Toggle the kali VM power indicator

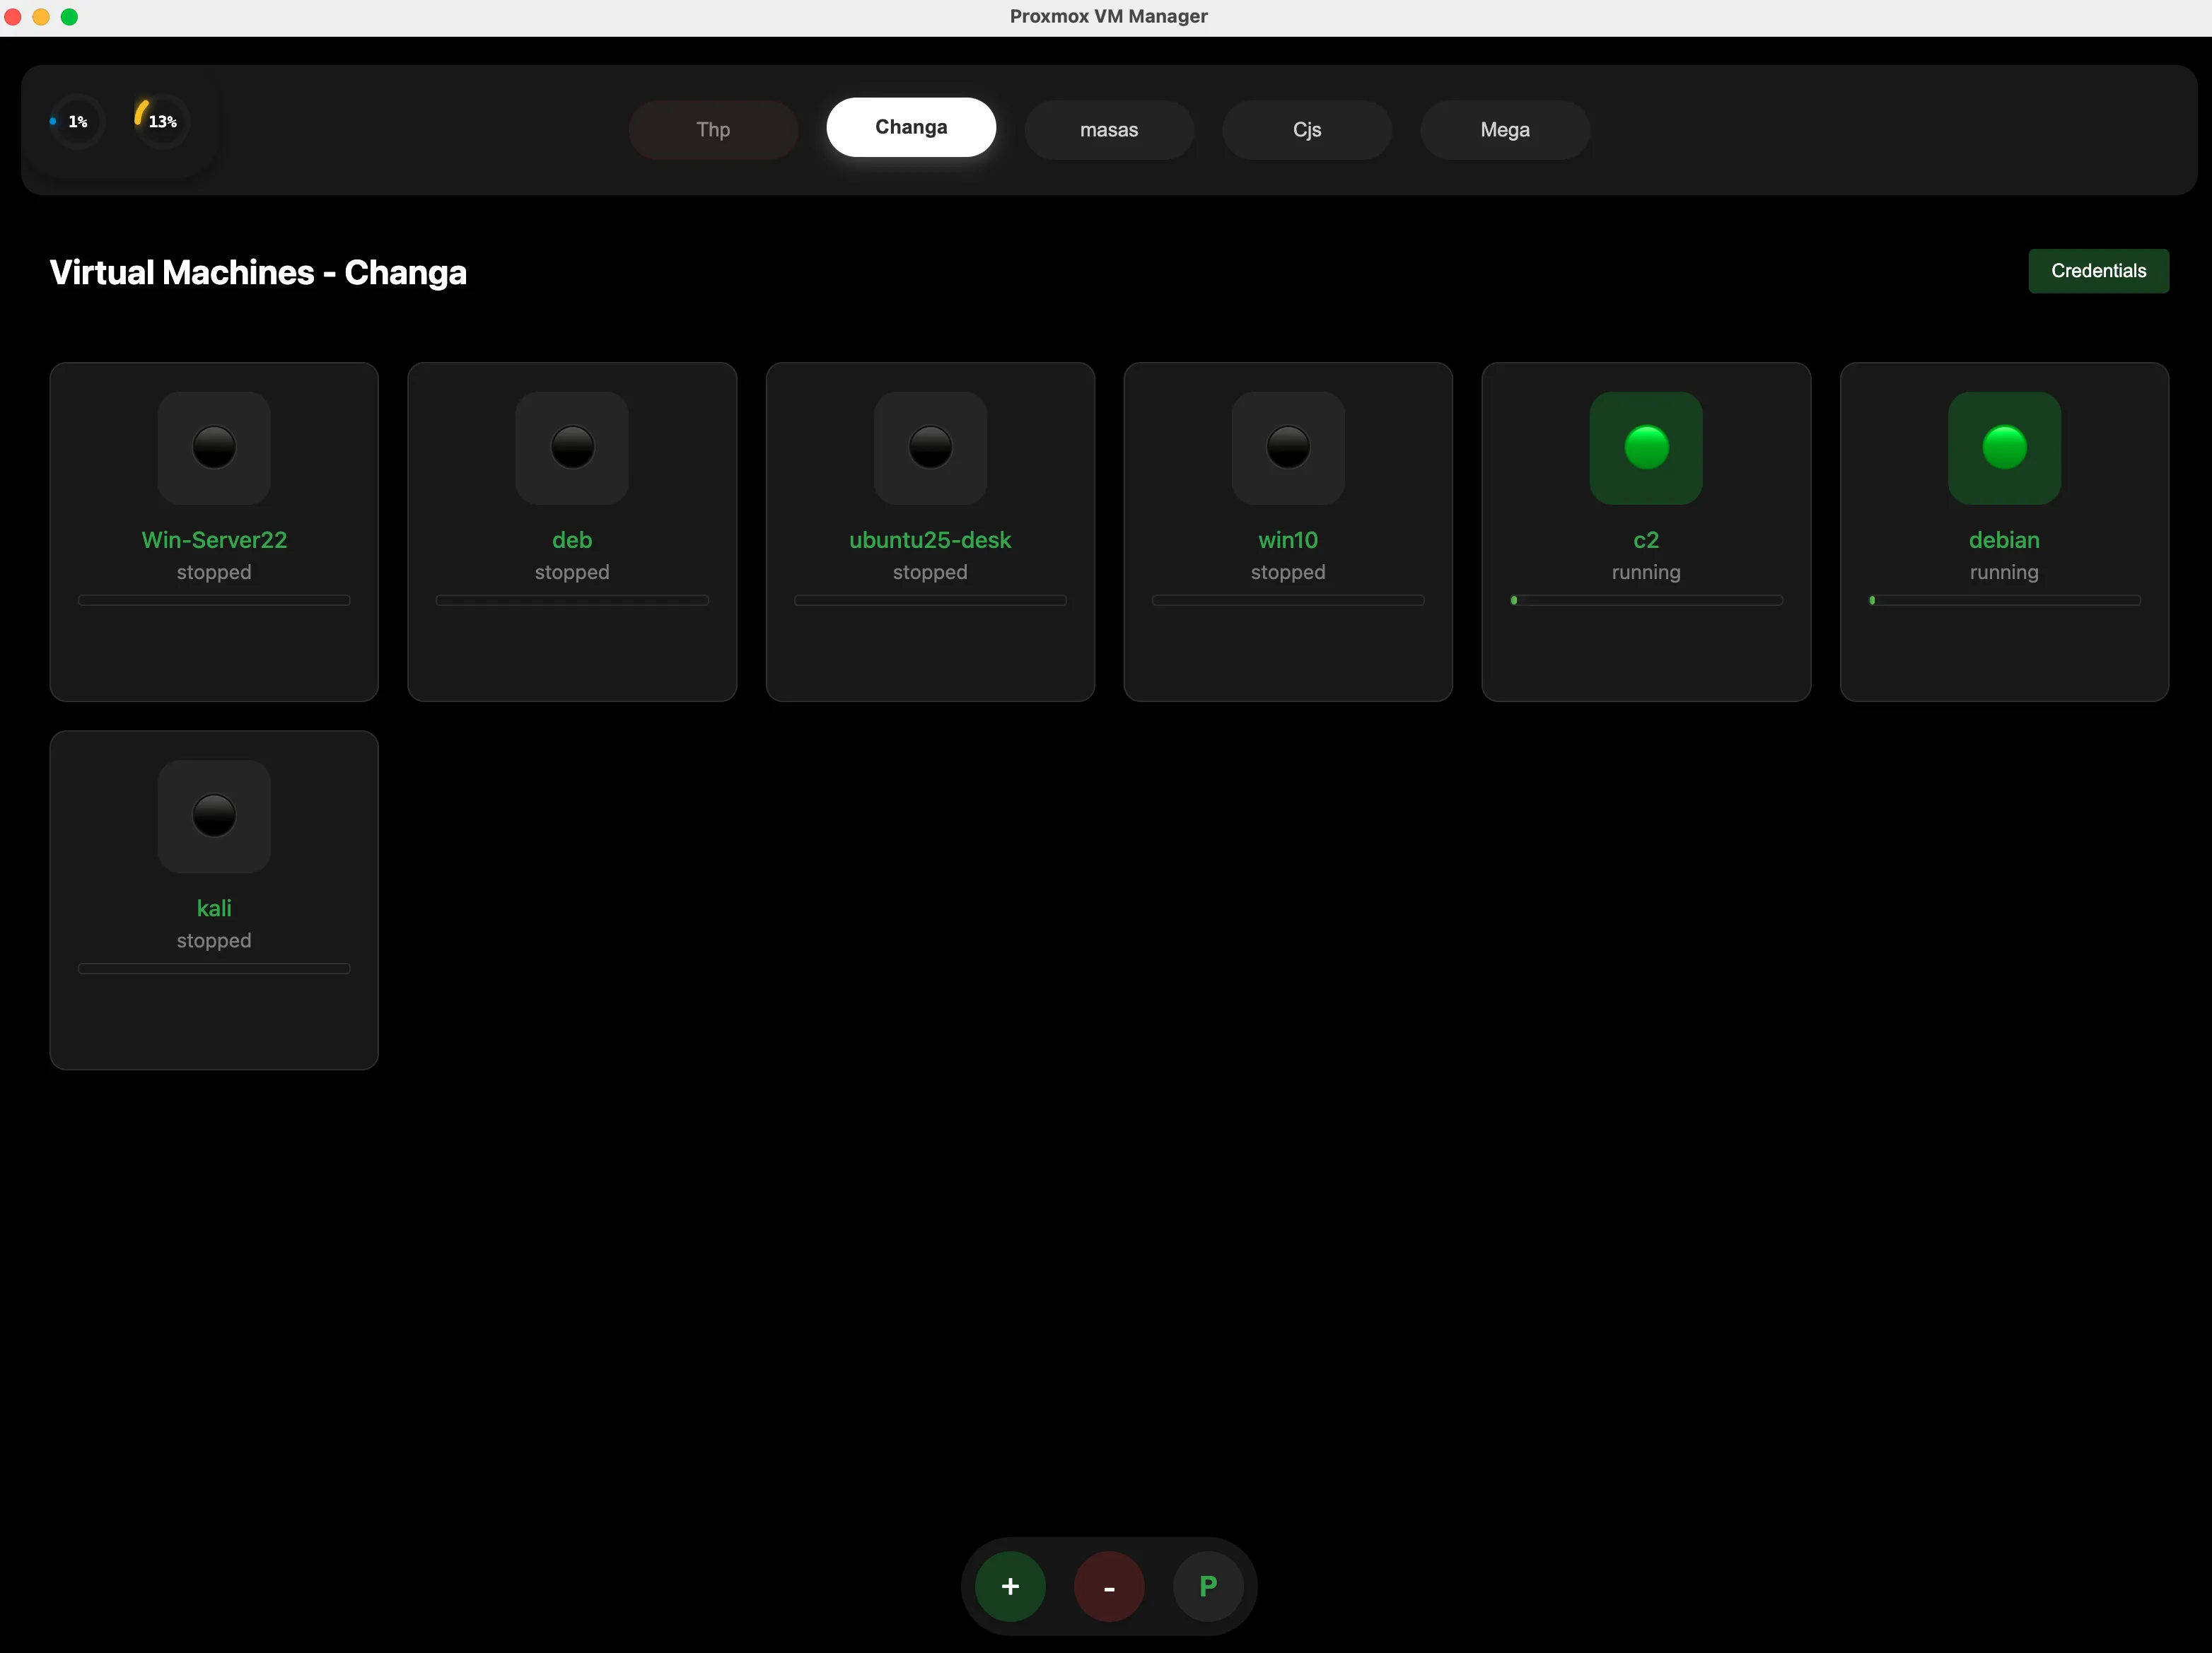click(214, 816)
